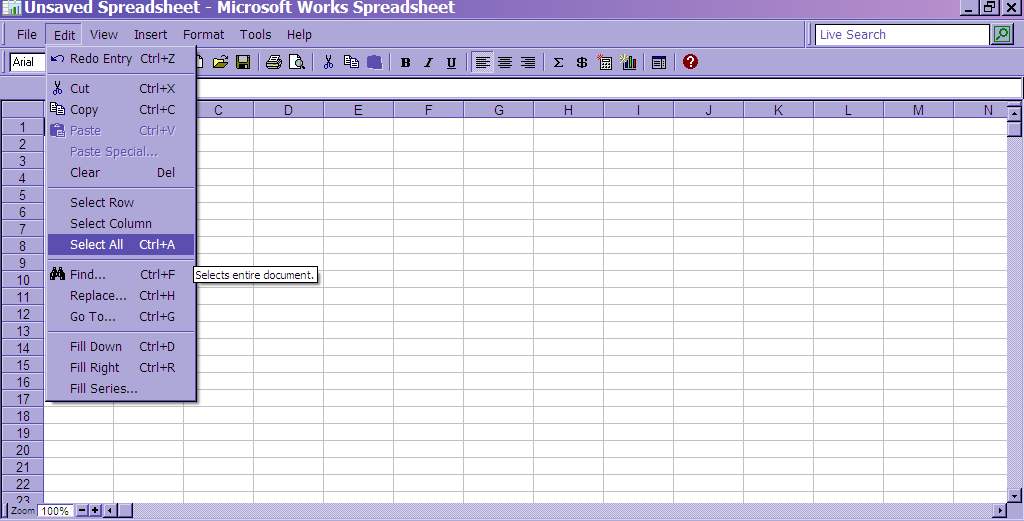Choose Select Column in Edit menu
Image resolution: width=1024 pixels, height=521 pixels.
[x=121, y=223]
